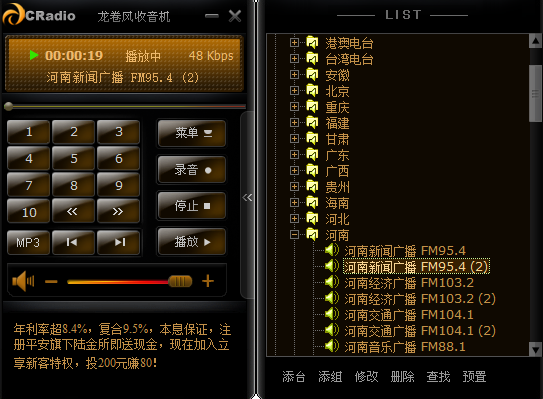Image resolution: width=543 pixels, height=399 pixels.
Task: Click 删除 to delete the station
Action: [x=402, y=376]
